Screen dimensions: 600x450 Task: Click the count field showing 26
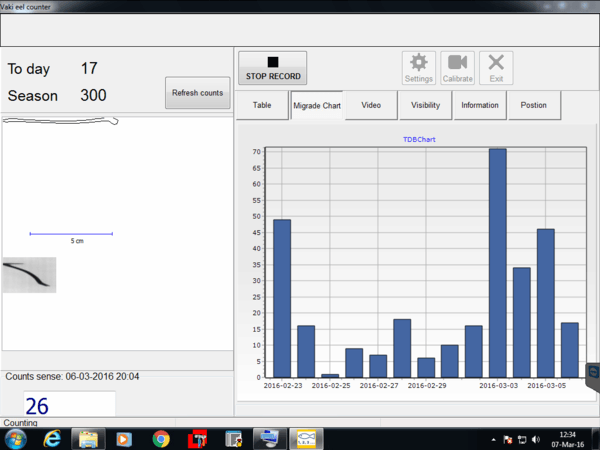[69, 404]
